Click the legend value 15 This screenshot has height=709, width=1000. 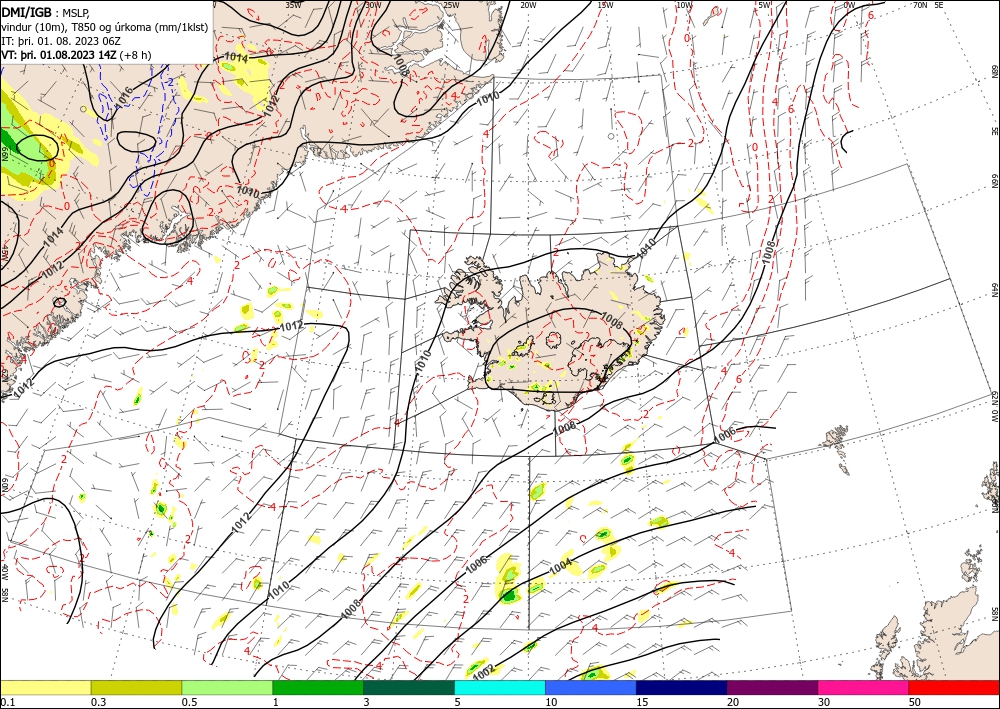(x=642, y=702)
